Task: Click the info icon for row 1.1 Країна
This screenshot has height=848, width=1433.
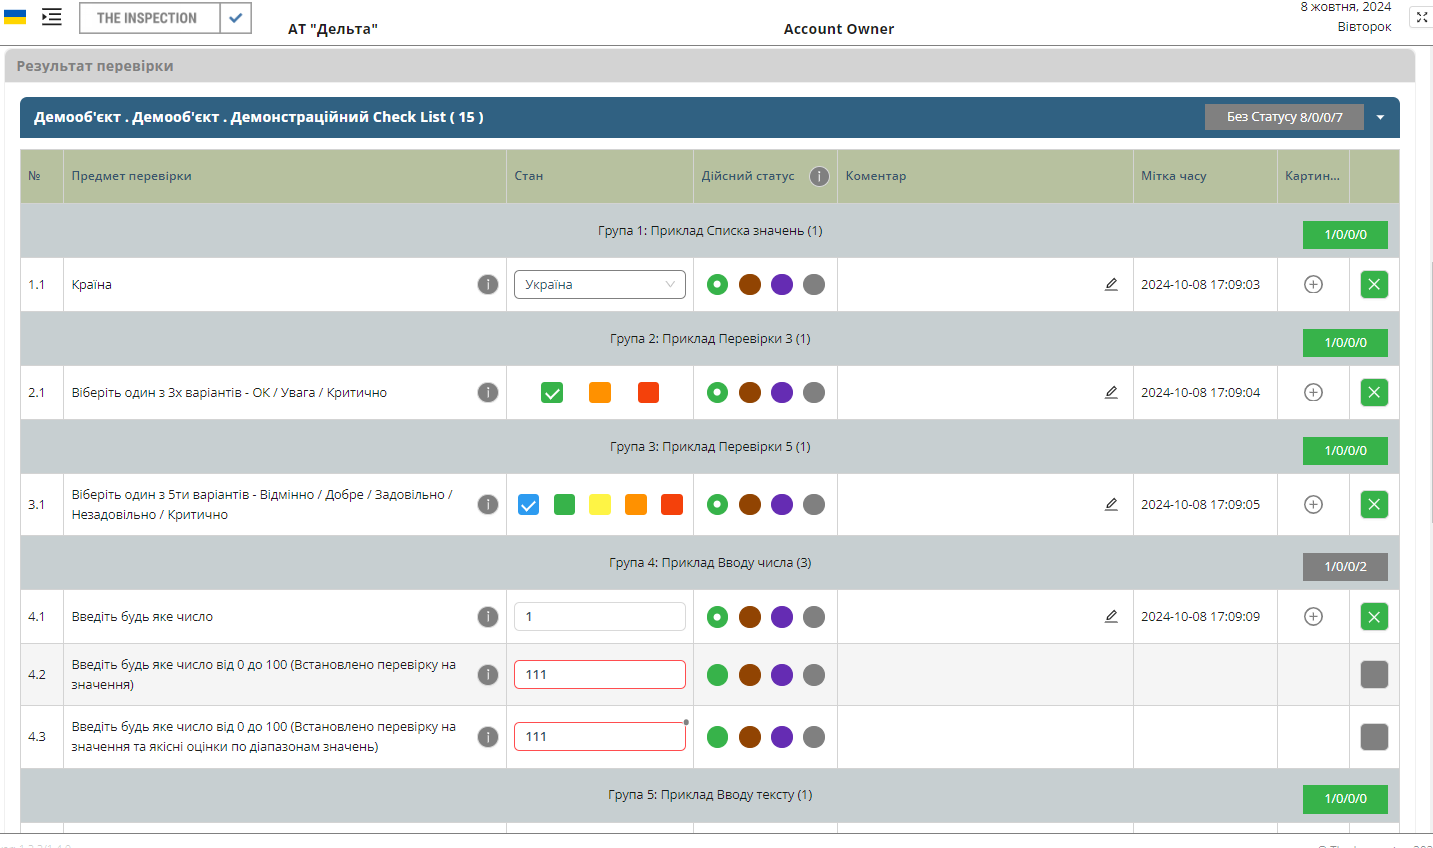Action: [487, 285]
